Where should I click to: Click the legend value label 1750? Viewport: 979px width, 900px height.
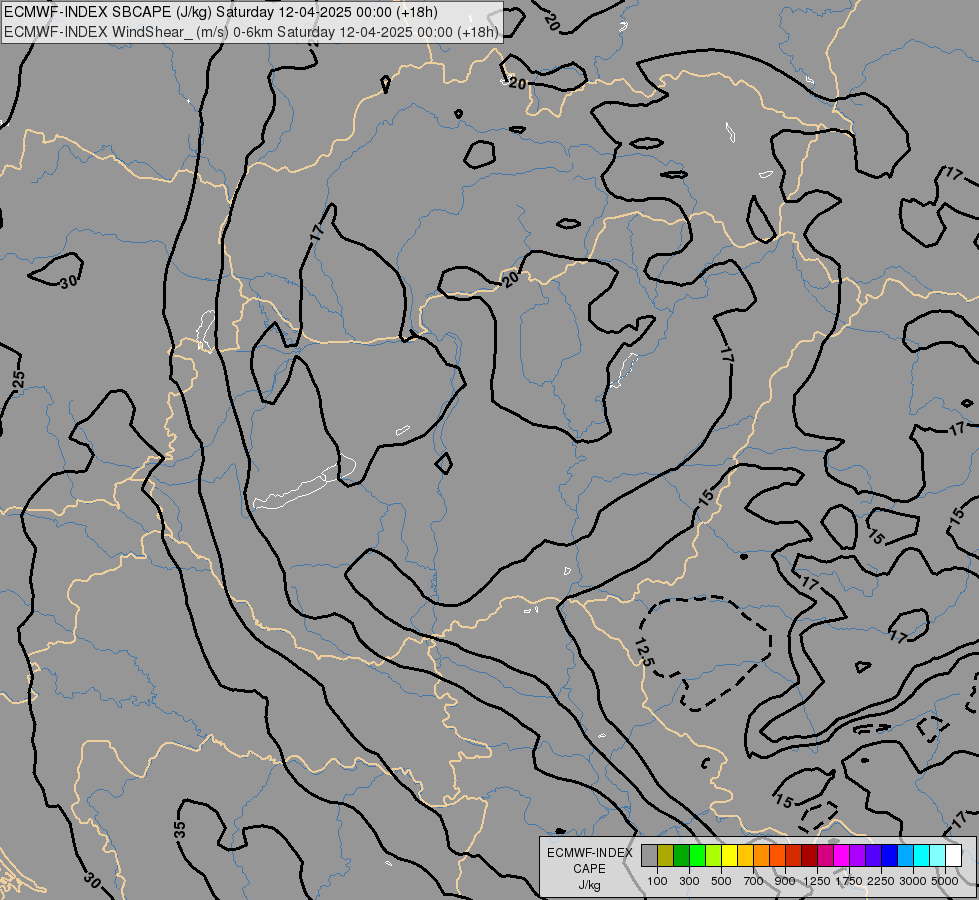click(849, 881)
